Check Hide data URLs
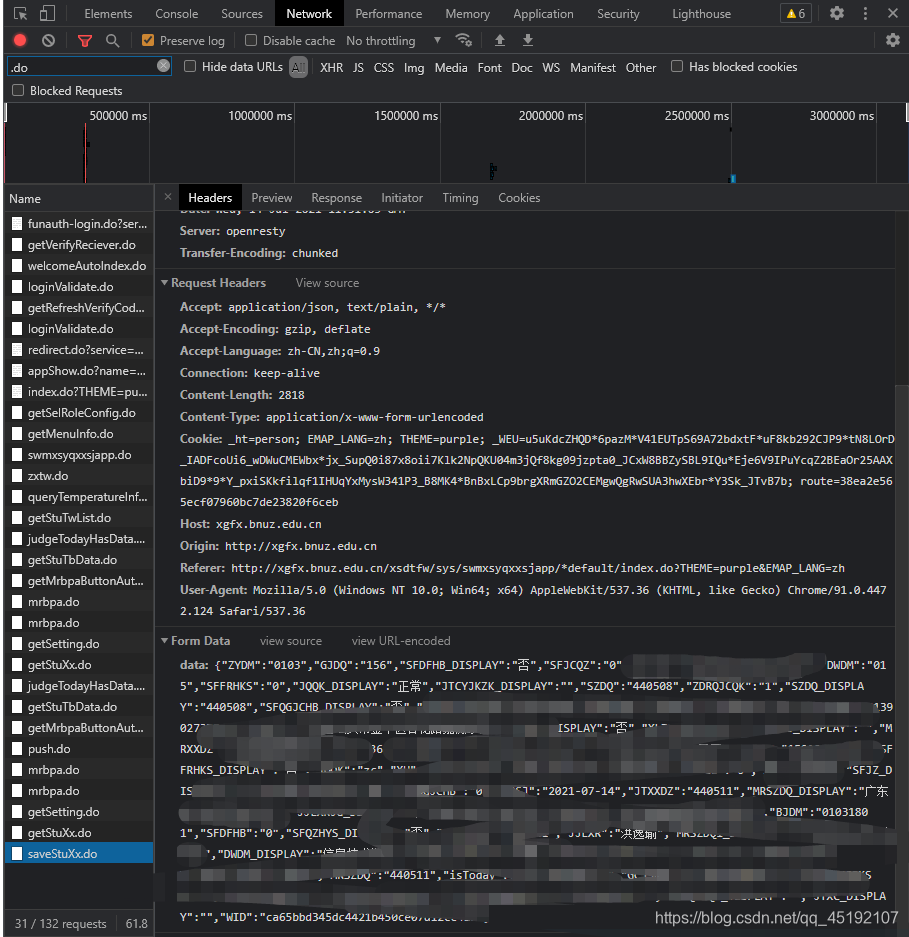Screen dimensions: 909x937 189,66
